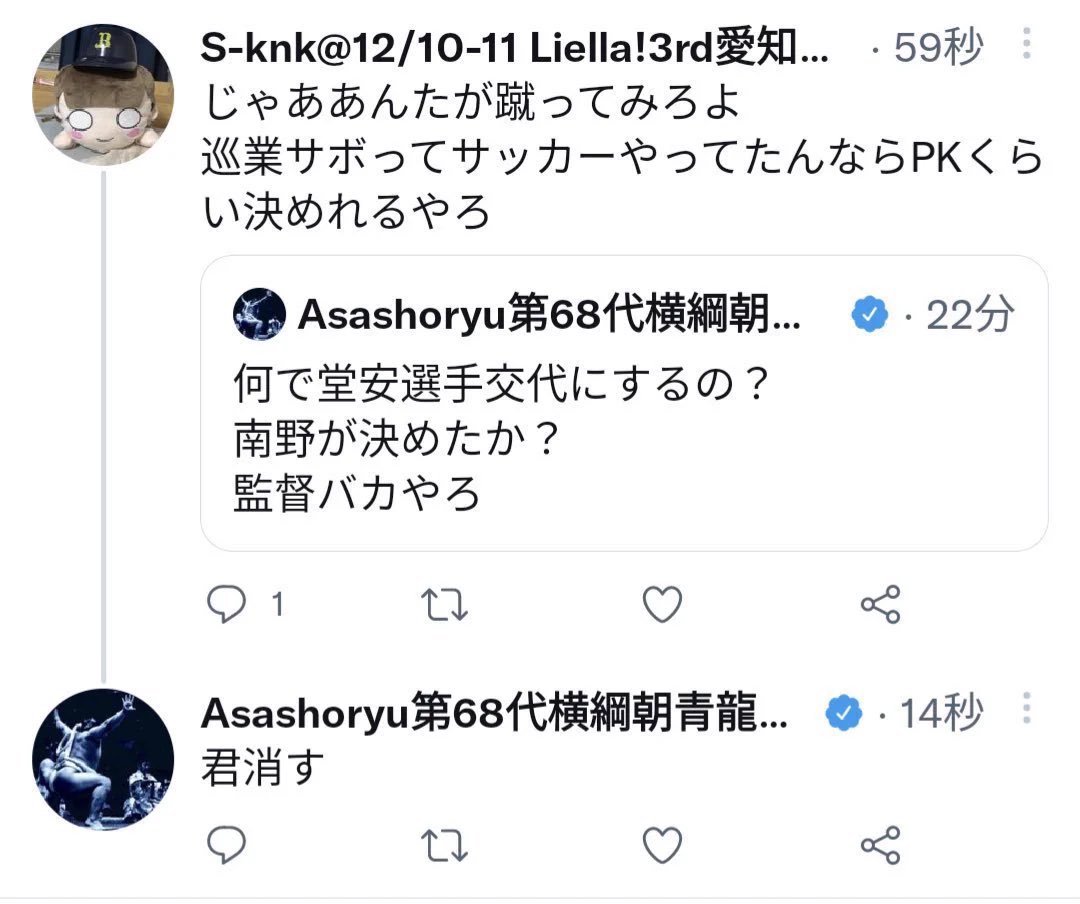Open S-knk's plush doll profile picture
1080x904 pixels.
(103, 94)
